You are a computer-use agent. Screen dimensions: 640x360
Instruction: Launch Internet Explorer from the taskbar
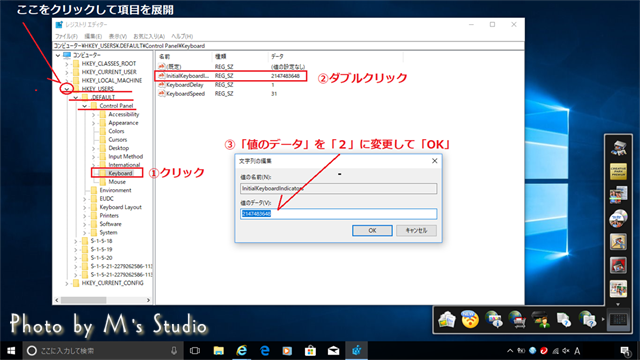point(242,351)
